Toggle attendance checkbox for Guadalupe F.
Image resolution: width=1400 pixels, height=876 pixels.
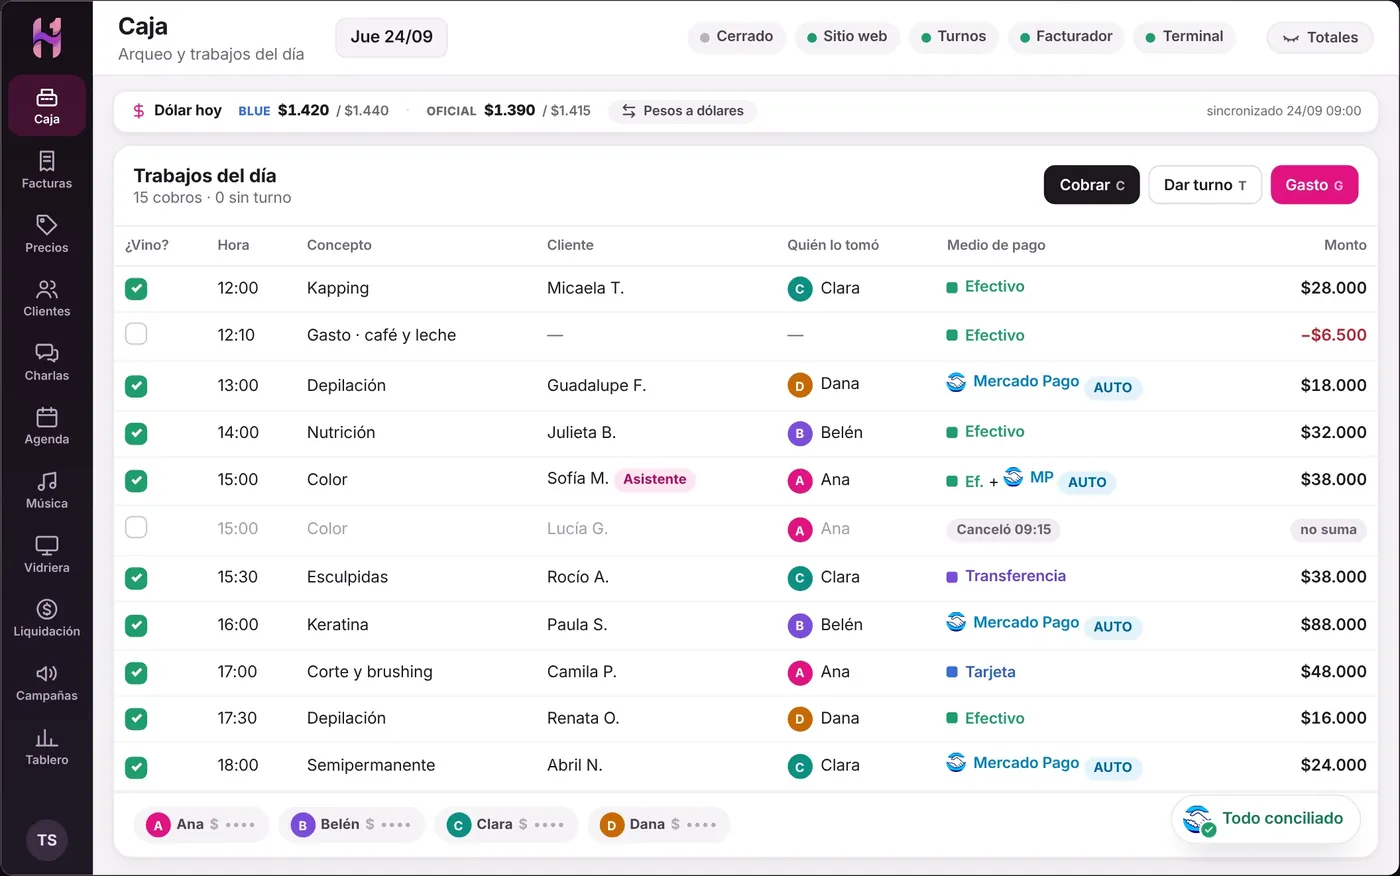(136, 386)
